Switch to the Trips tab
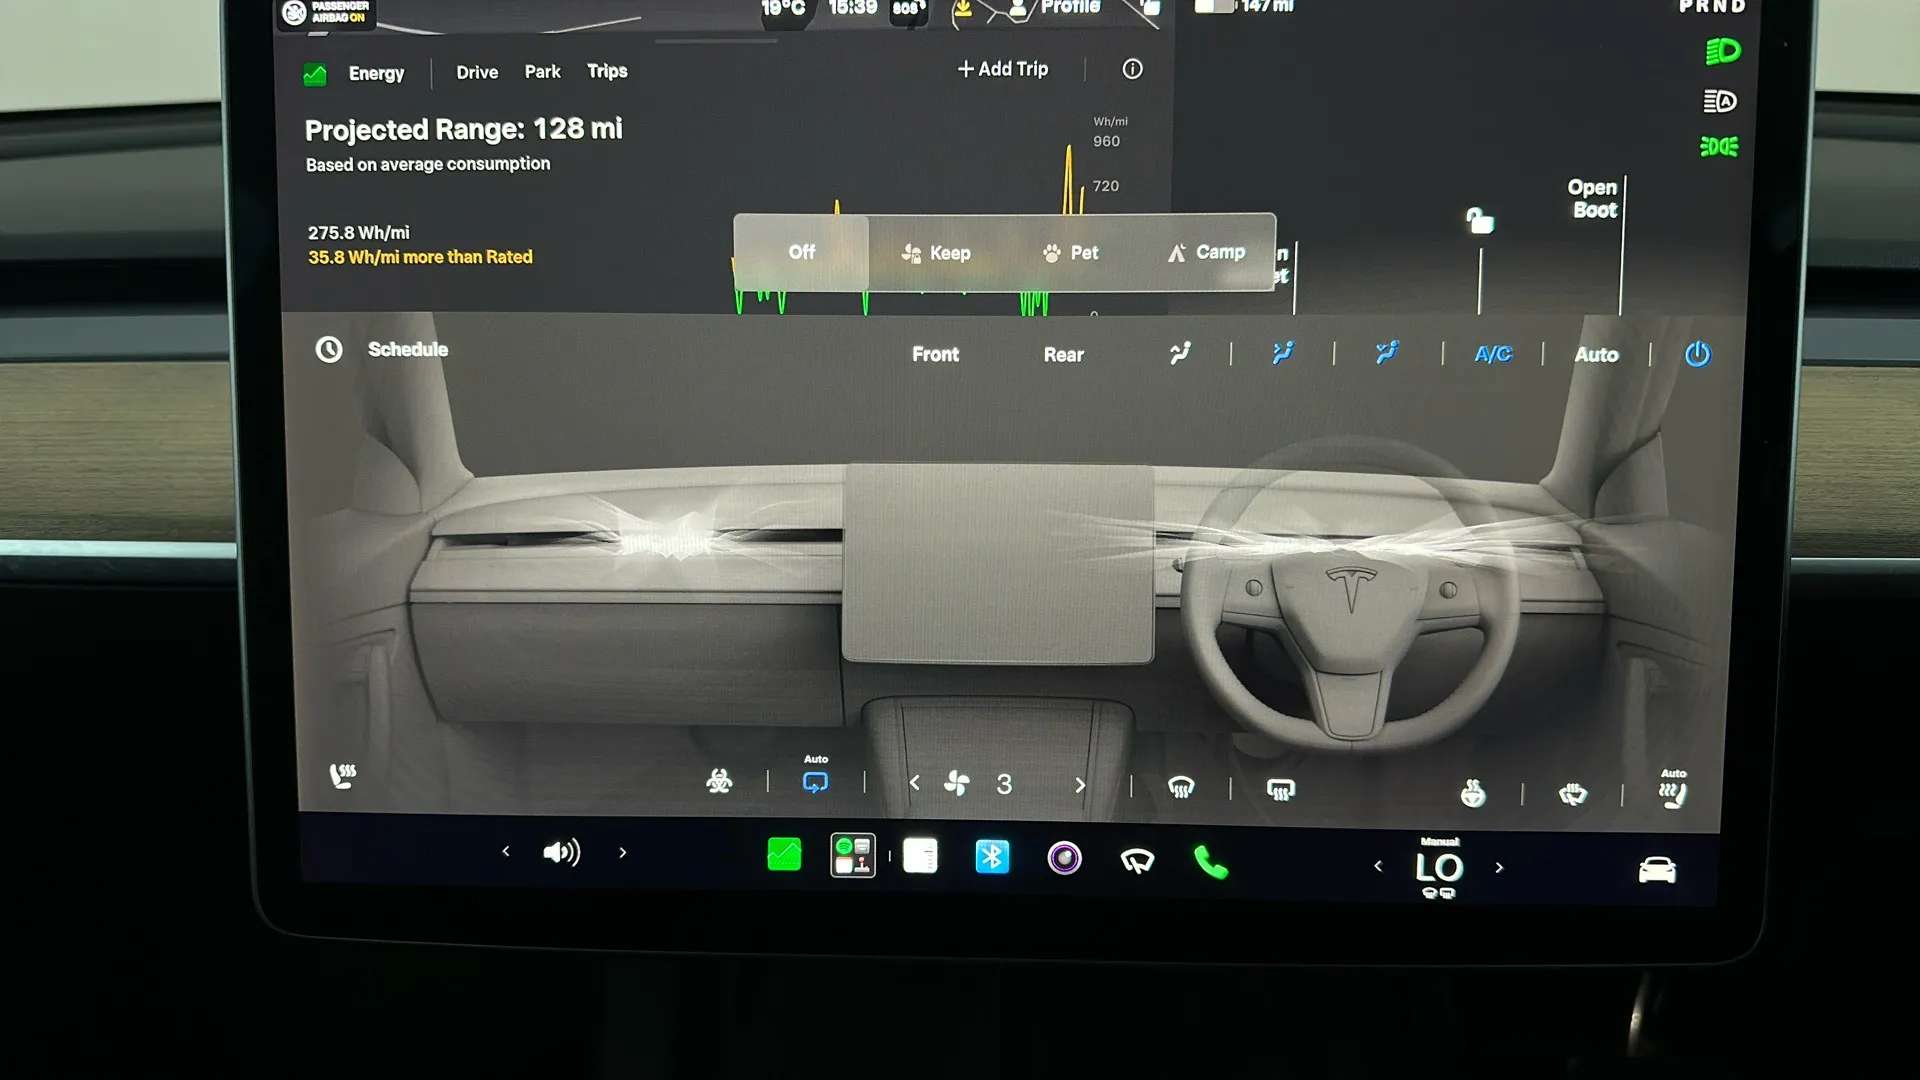This screenshot has width=1920, height=1080. pyautogui.click(x=607, y=71)
